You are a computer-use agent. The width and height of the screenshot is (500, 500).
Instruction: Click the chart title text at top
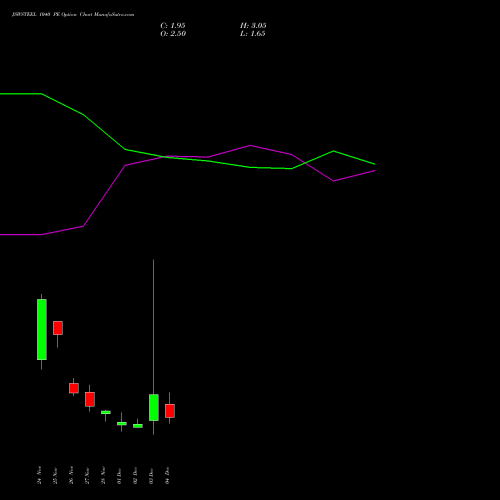click(x=73, y=15)
